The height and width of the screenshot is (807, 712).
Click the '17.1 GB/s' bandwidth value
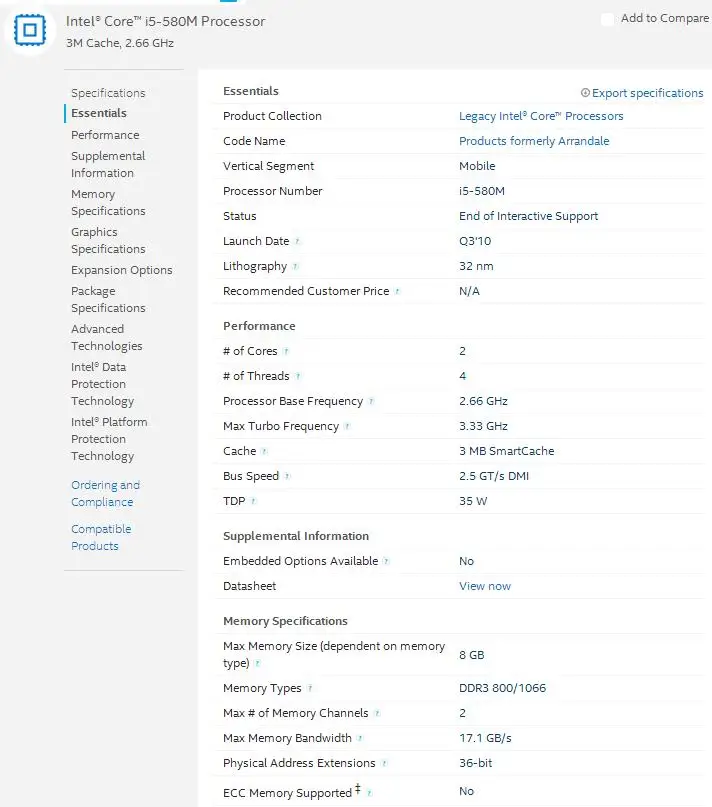485,738
